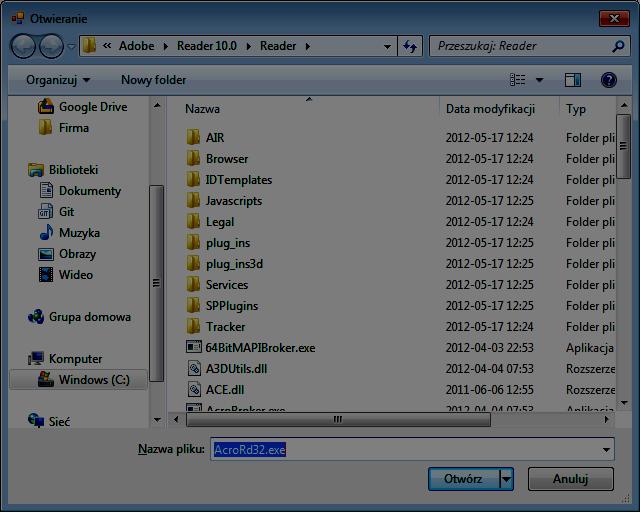Select the 64BitMAPIBroker.exe file icon
Viewport: 640px width, 512px height.
(194, 347)
